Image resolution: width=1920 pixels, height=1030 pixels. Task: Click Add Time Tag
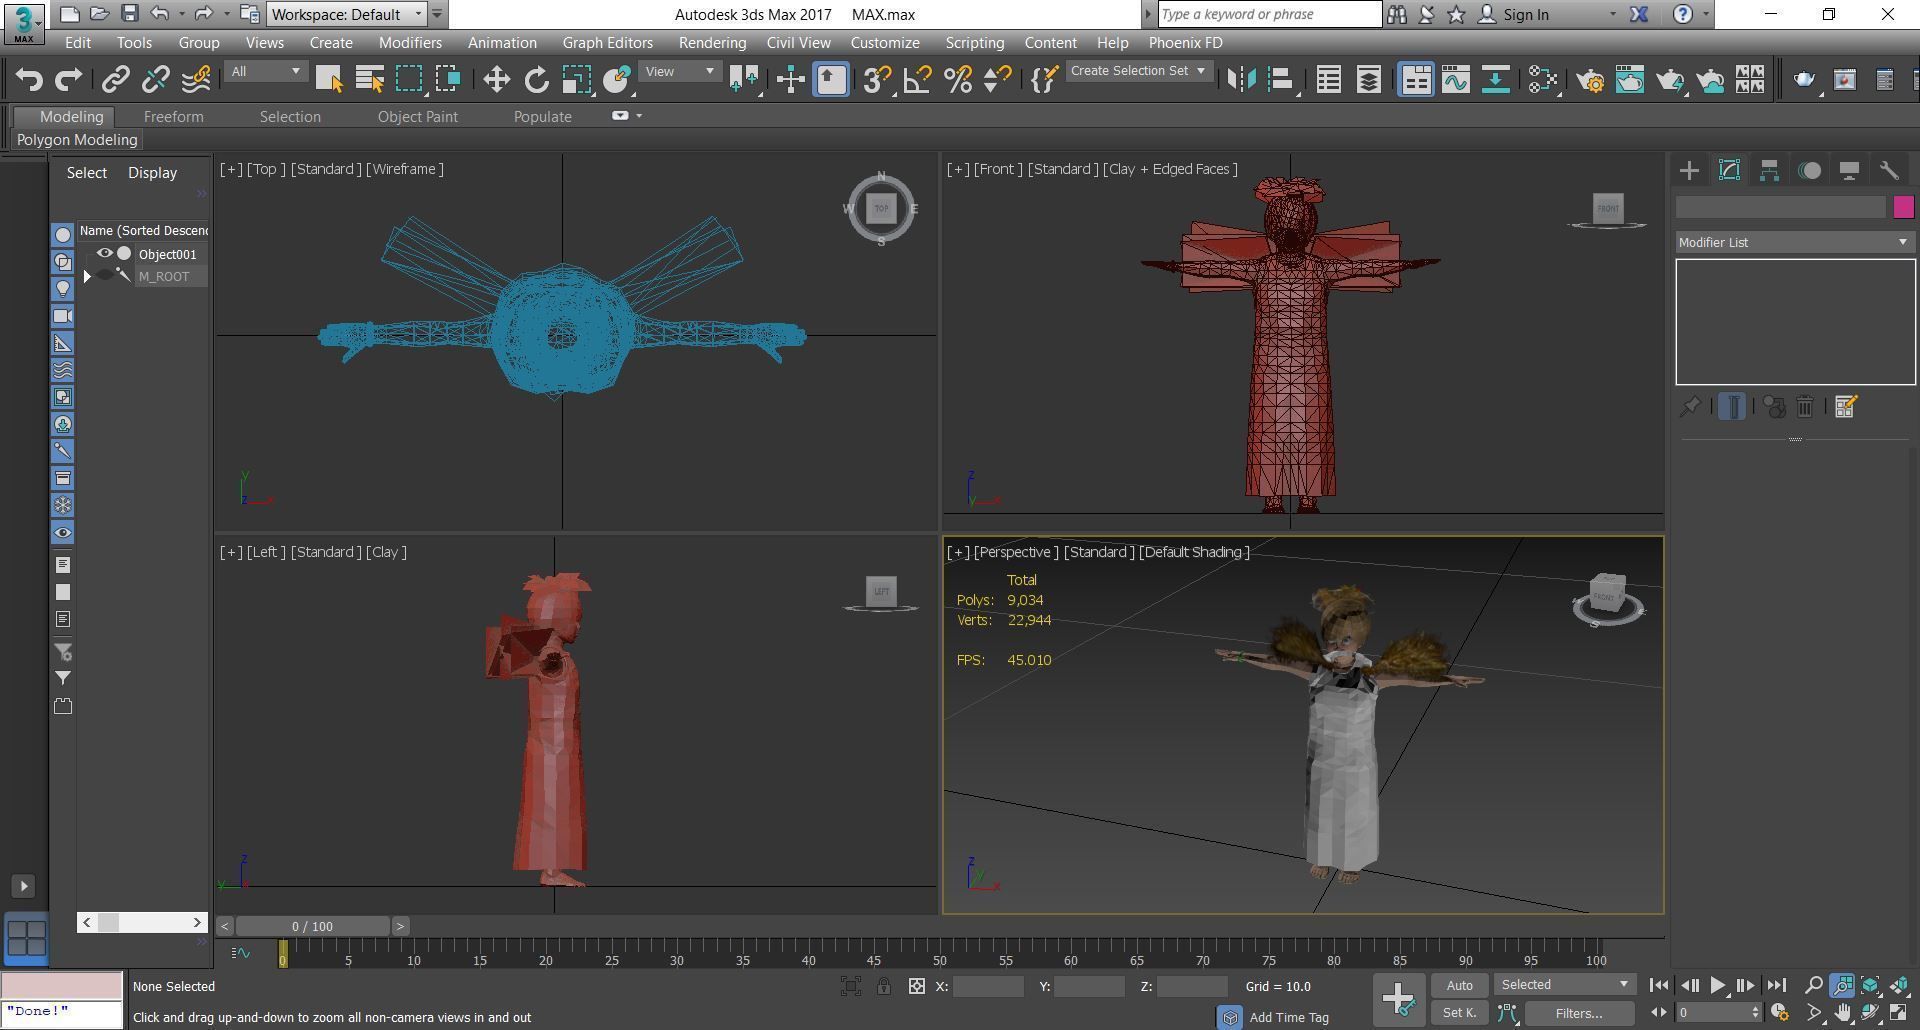coord(1289,1017)
